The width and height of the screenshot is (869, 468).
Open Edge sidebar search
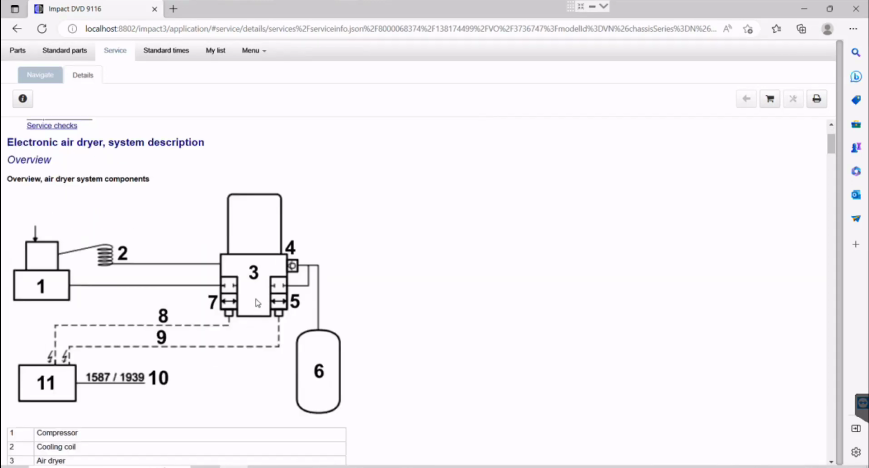(x=856, y=52)
